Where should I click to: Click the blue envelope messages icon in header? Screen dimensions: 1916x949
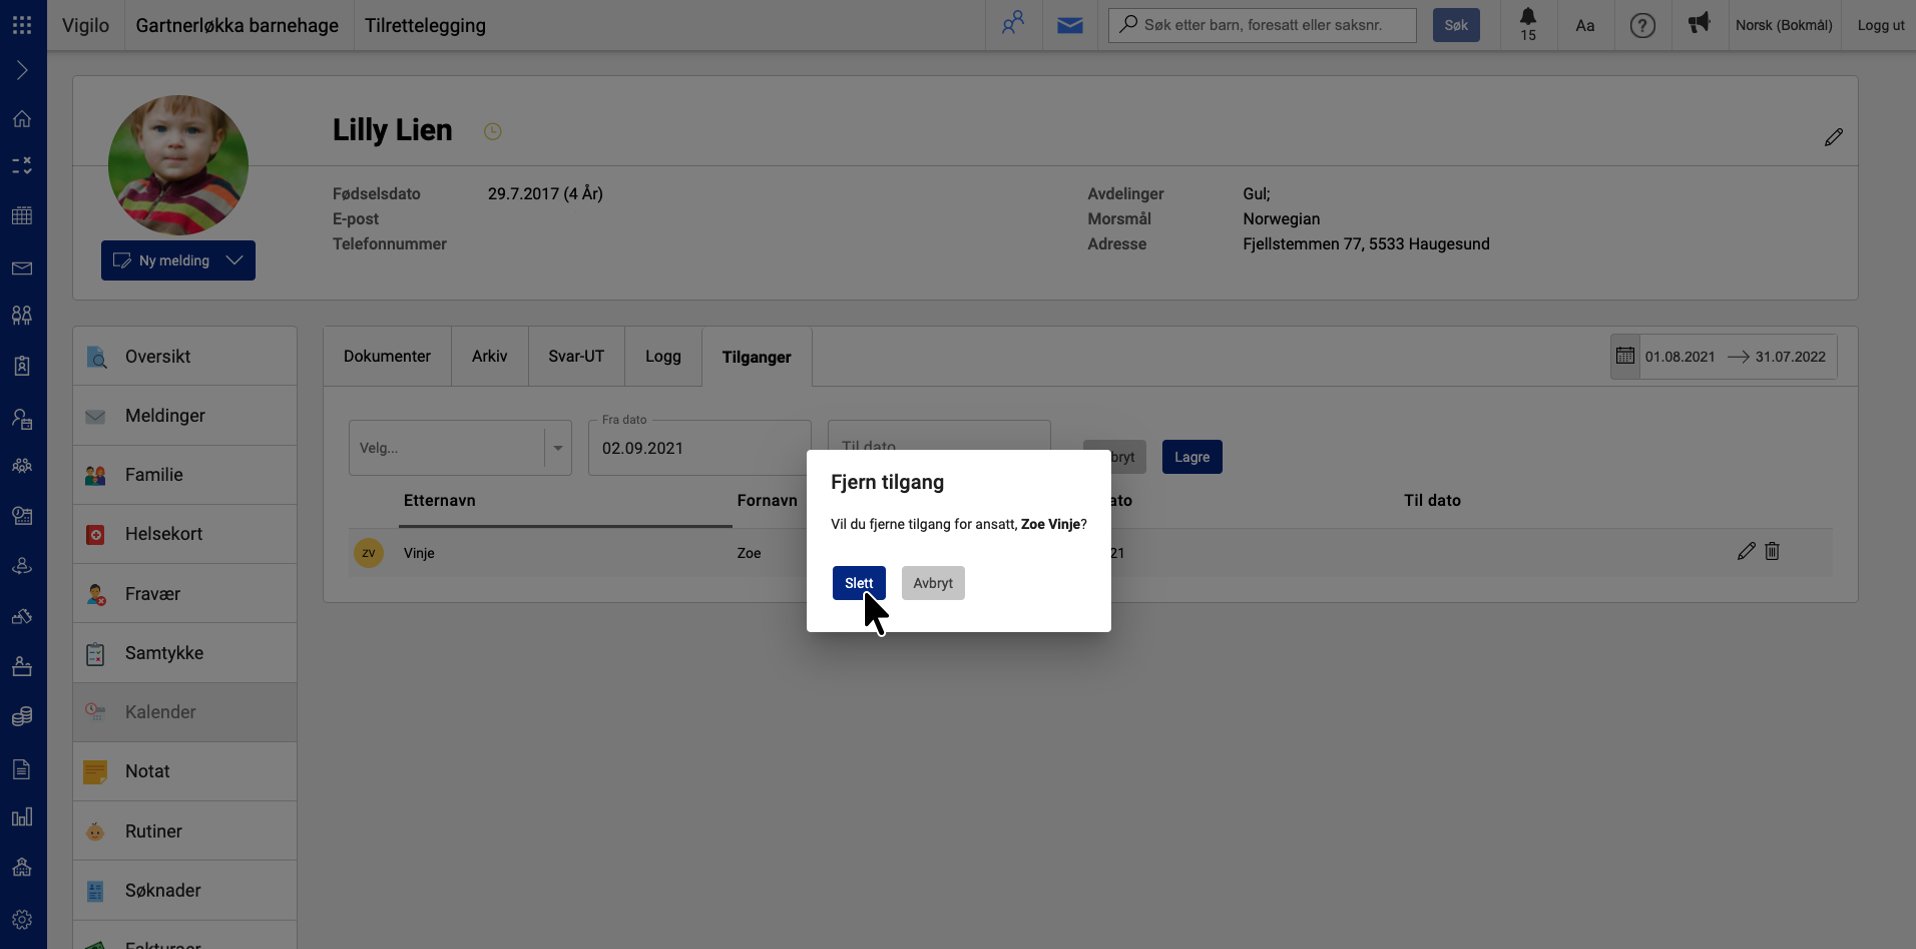[x=1069, y=25]
